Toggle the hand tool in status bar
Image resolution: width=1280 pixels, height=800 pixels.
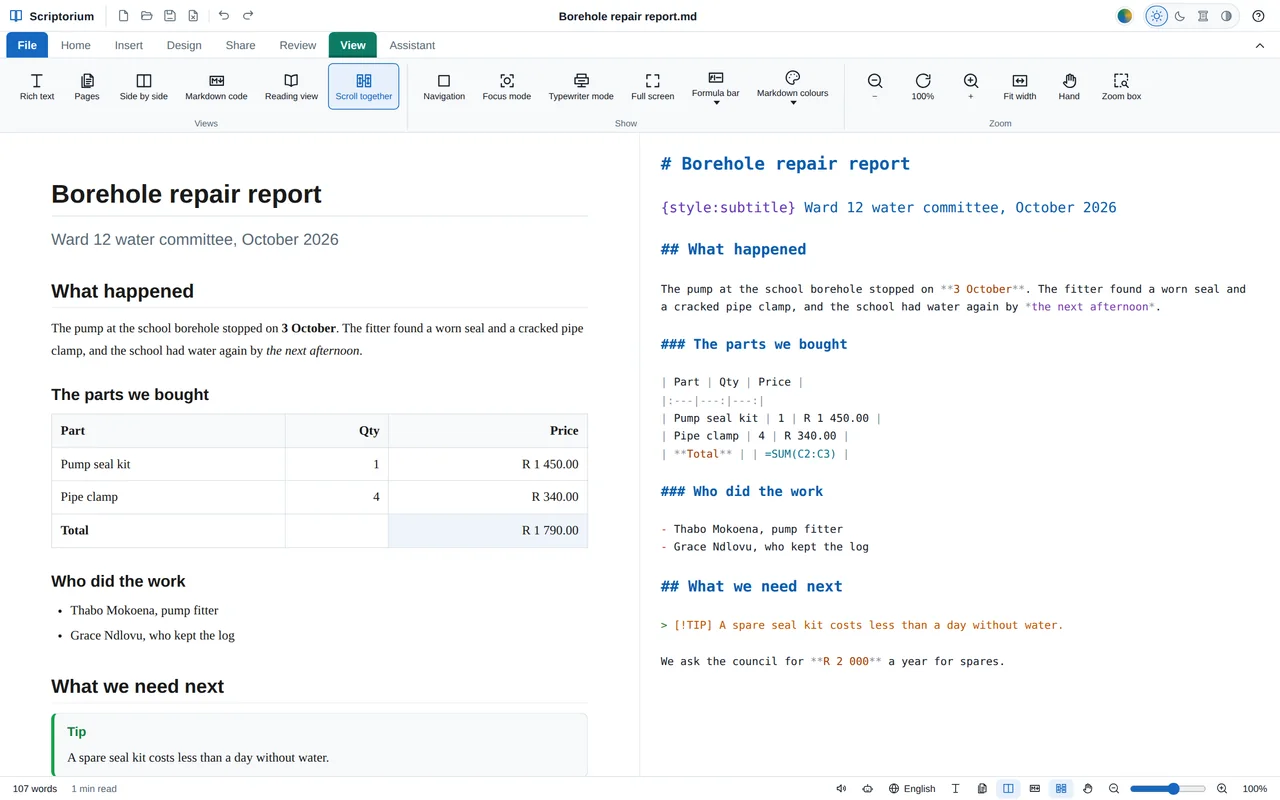(1088, 789)
